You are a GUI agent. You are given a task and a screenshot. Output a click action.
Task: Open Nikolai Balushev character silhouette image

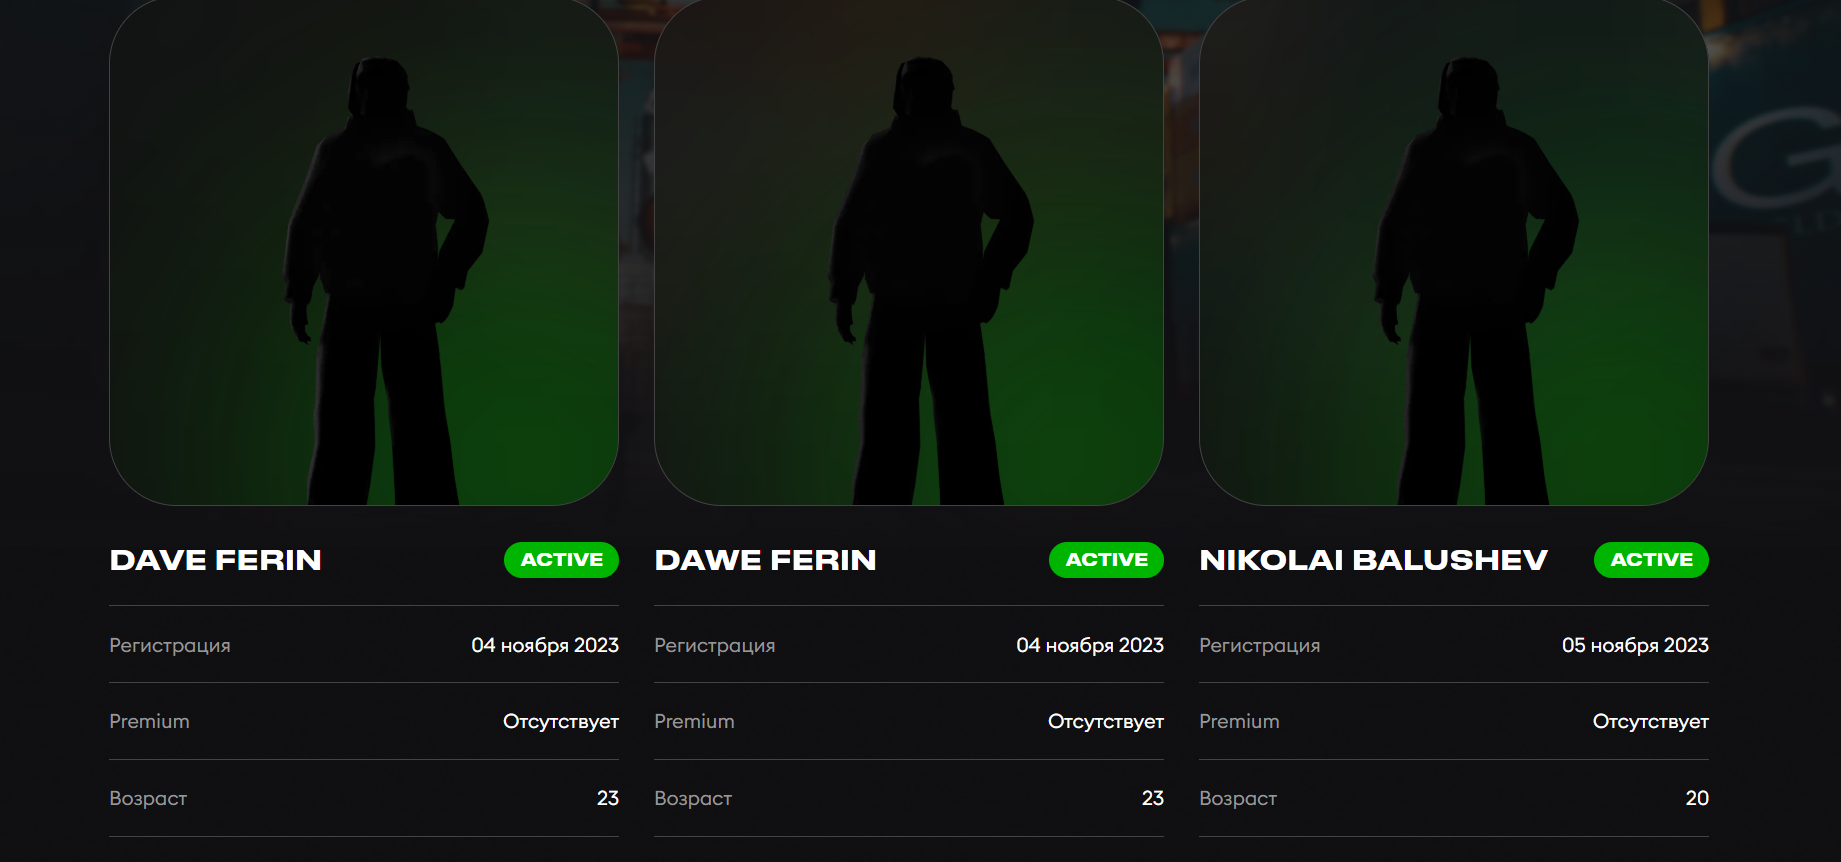(1454, 251)
